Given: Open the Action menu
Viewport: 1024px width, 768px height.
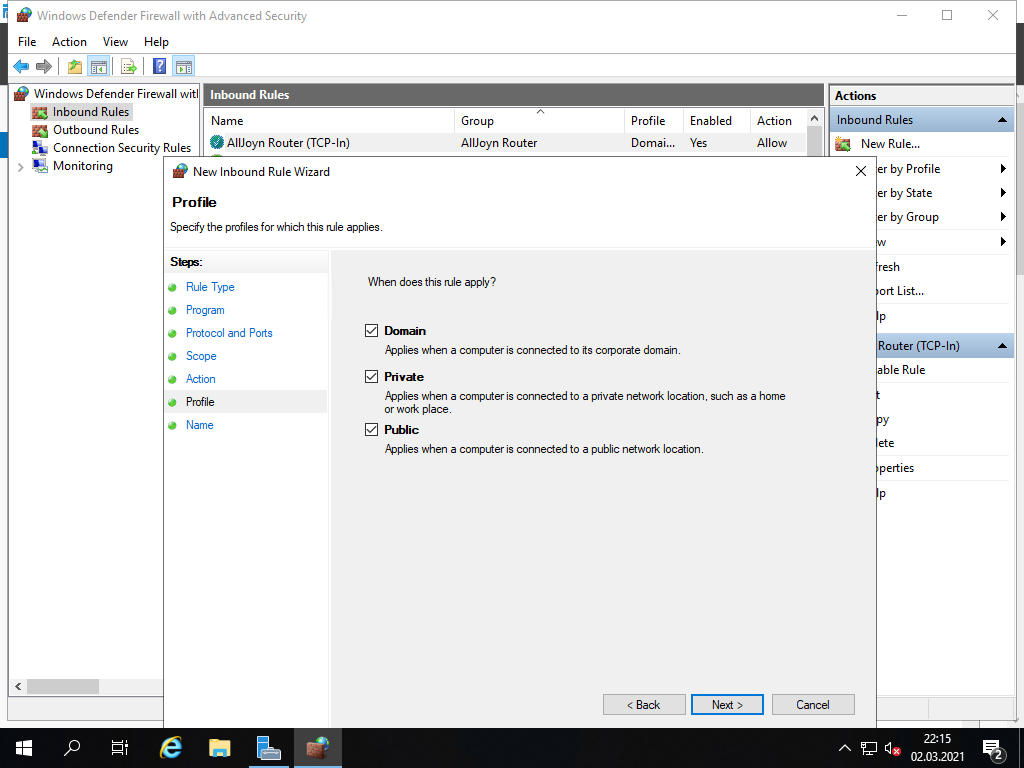Looking at the screenshot, I should click(x=69, y=42).
